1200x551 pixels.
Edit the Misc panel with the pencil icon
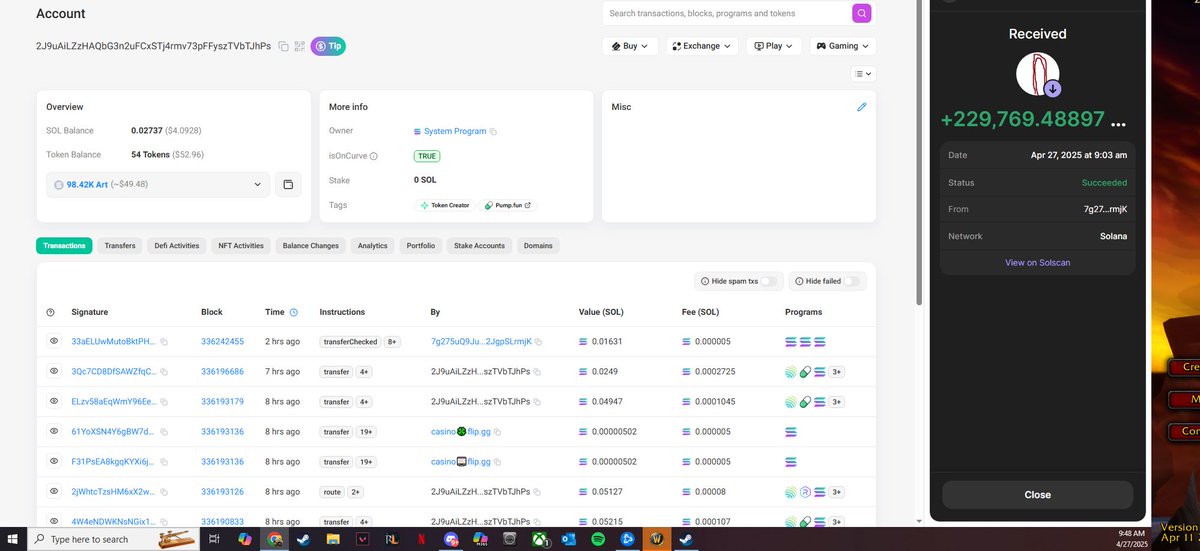[862, 107]
